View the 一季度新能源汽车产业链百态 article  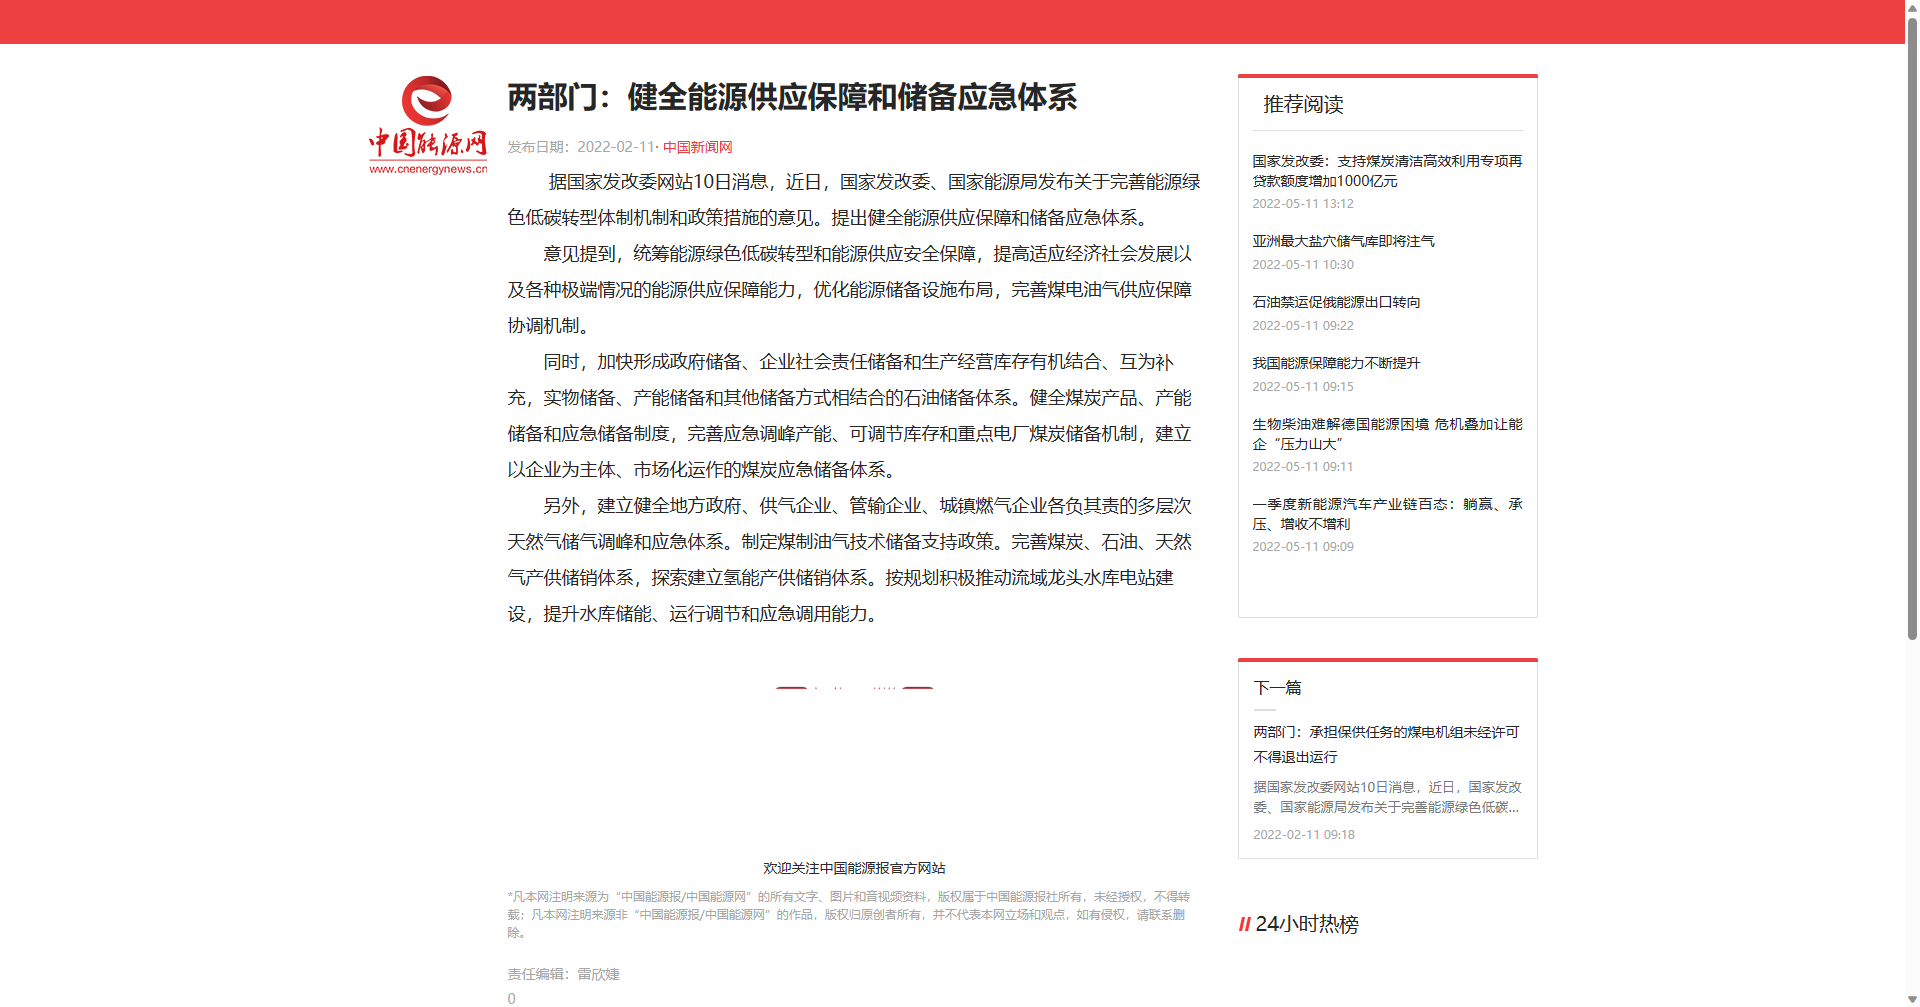point(1386,514)
